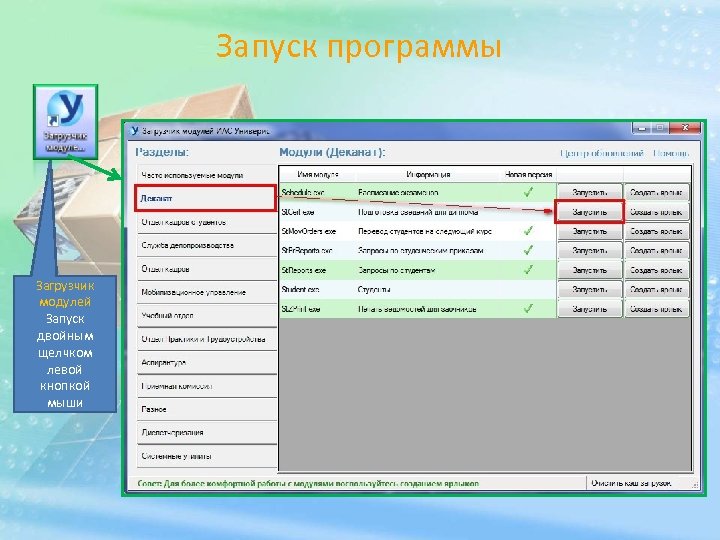Screen dimensions: 720x540
Task: Select the Деканат section
Action: (x=206, y=198)
